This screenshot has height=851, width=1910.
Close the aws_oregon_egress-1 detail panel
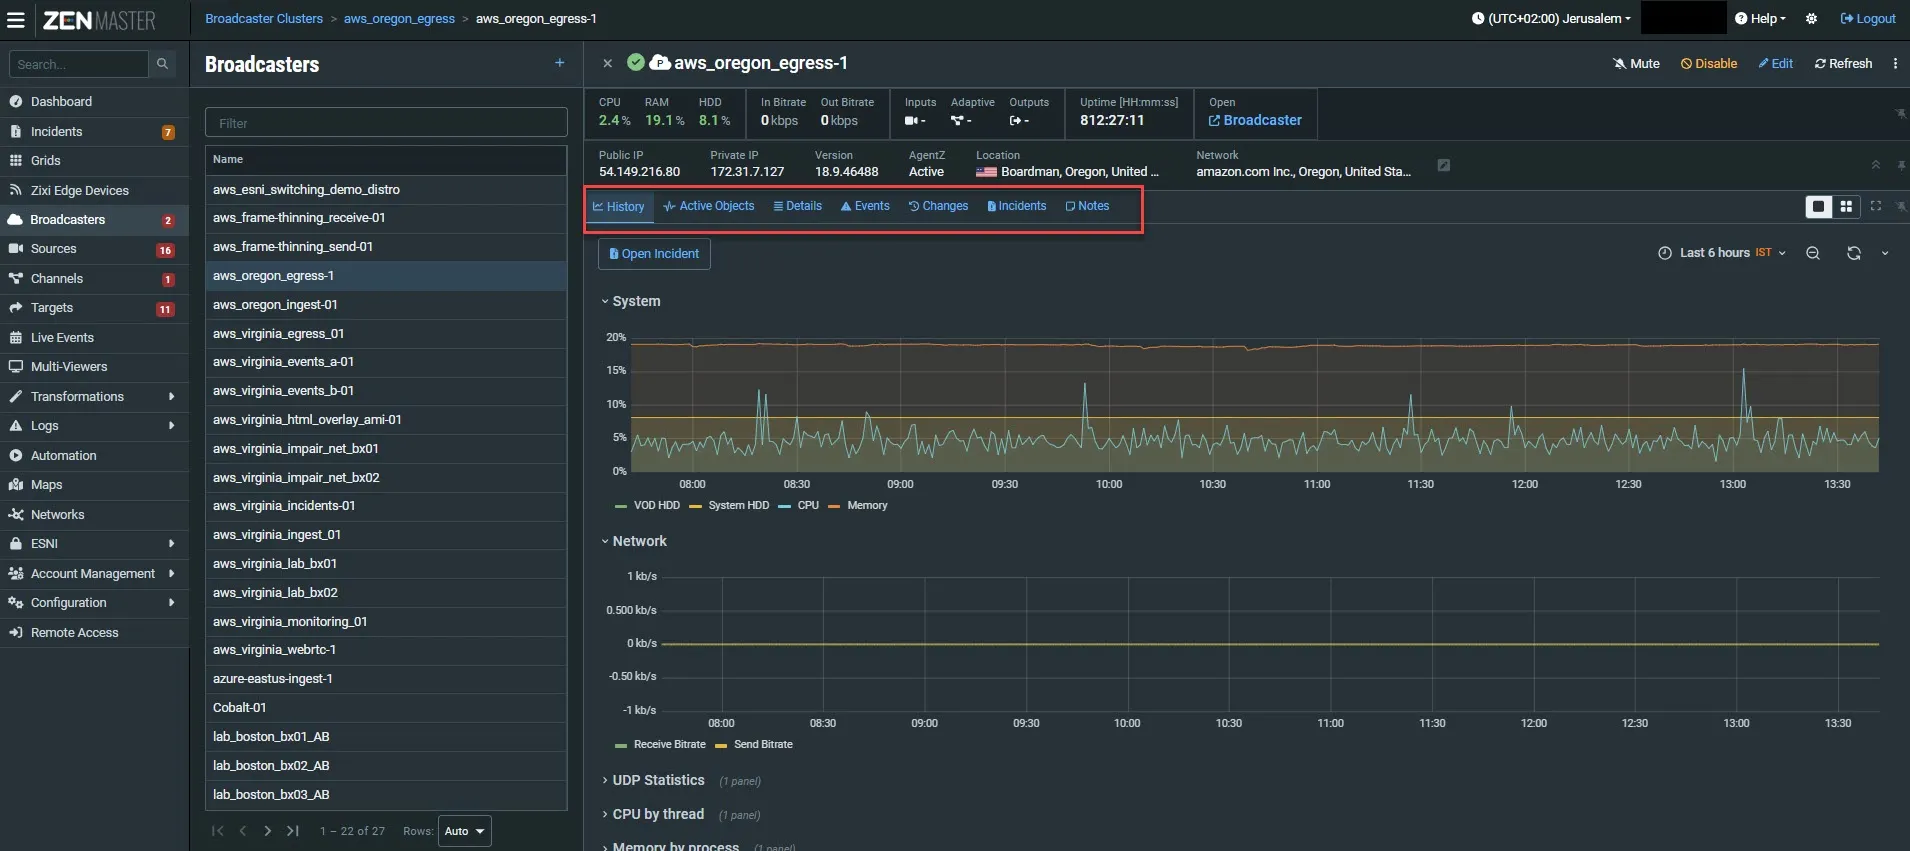[607, 63]
